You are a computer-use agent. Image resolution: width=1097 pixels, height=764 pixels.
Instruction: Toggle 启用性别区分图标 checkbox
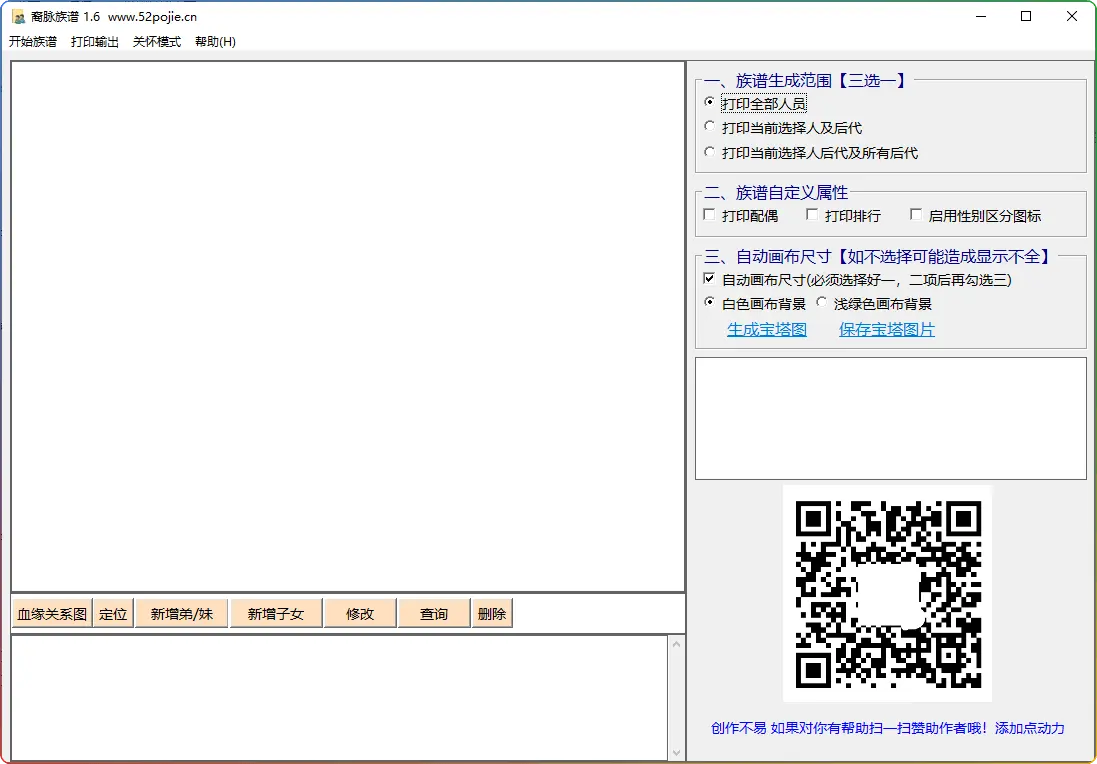pyautogui.click(x=916, y=215)
